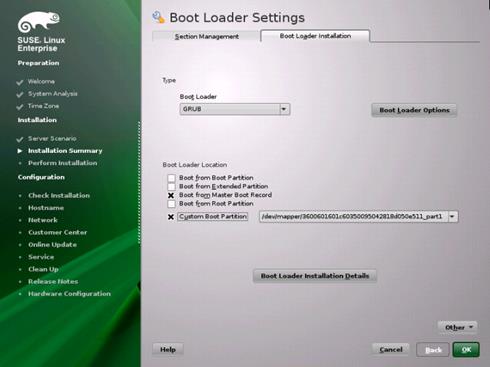Click the Installation Summary step
Viewport: 490px width, 367px height.
[65, 151]
